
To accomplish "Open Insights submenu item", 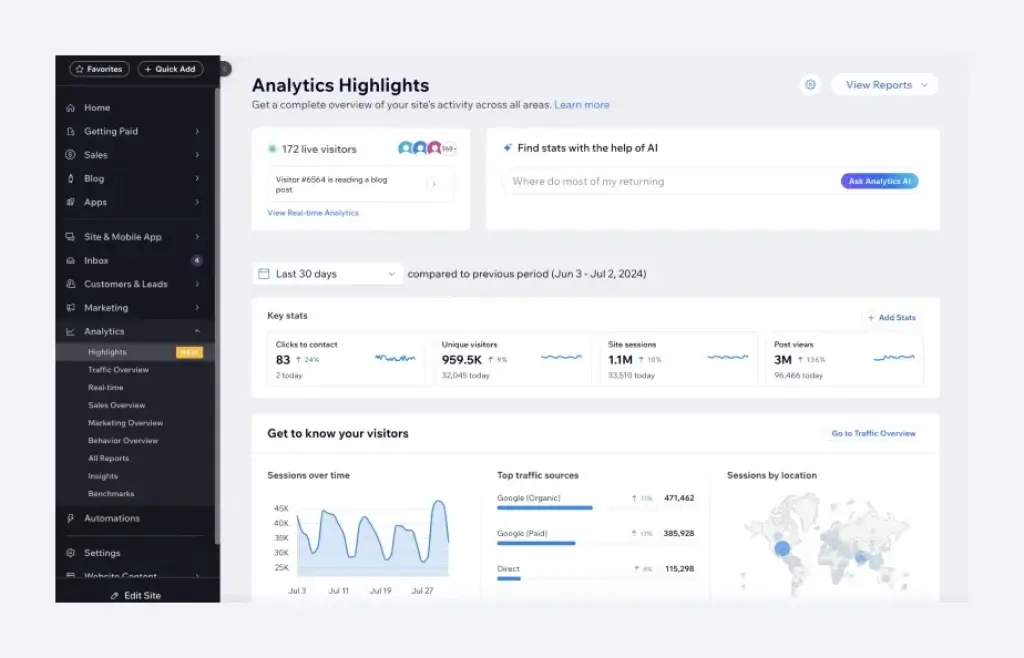I will point(103,477).
